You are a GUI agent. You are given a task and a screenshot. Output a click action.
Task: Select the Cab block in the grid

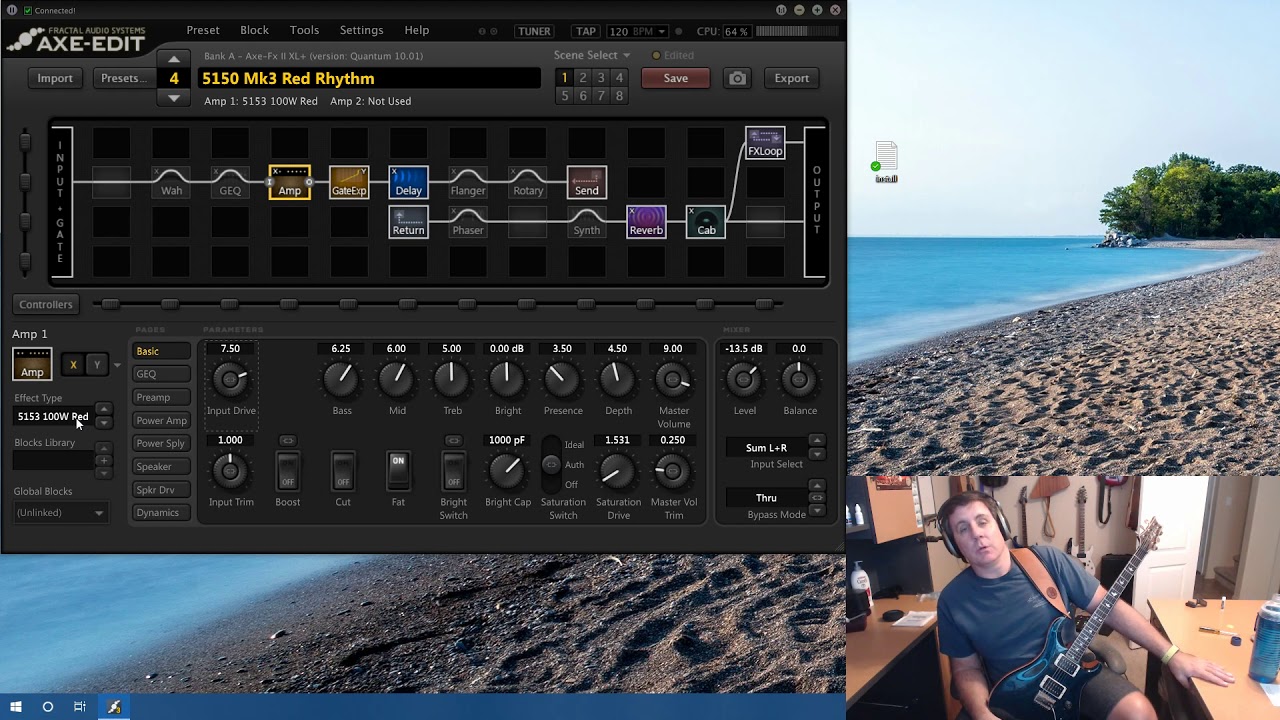coord(706,222)
